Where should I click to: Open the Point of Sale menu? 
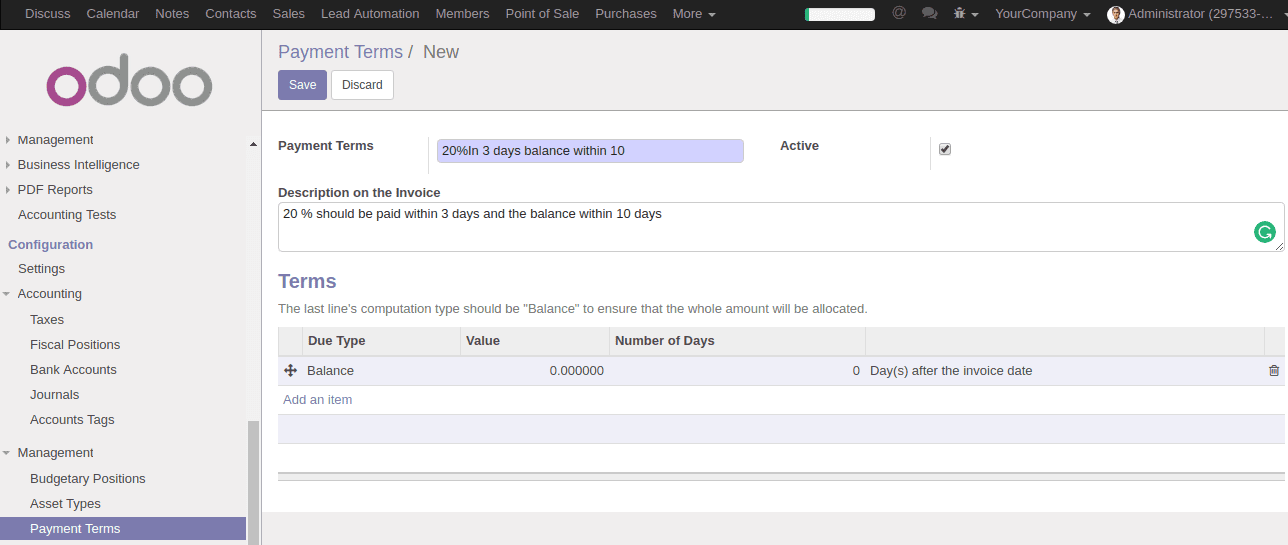[x=541, y=14]
